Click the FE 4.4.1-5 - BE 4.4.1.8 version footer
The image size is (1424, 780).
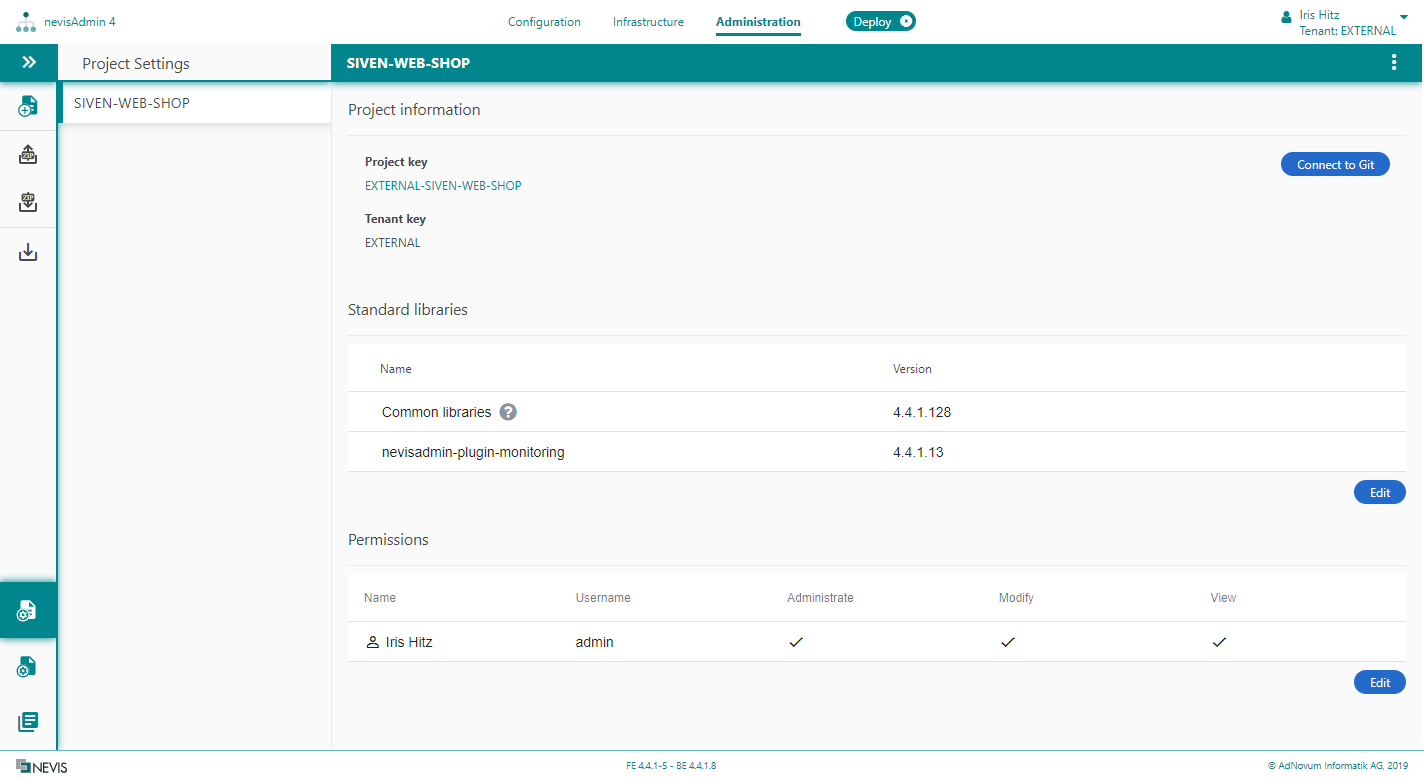coord(671,766)
